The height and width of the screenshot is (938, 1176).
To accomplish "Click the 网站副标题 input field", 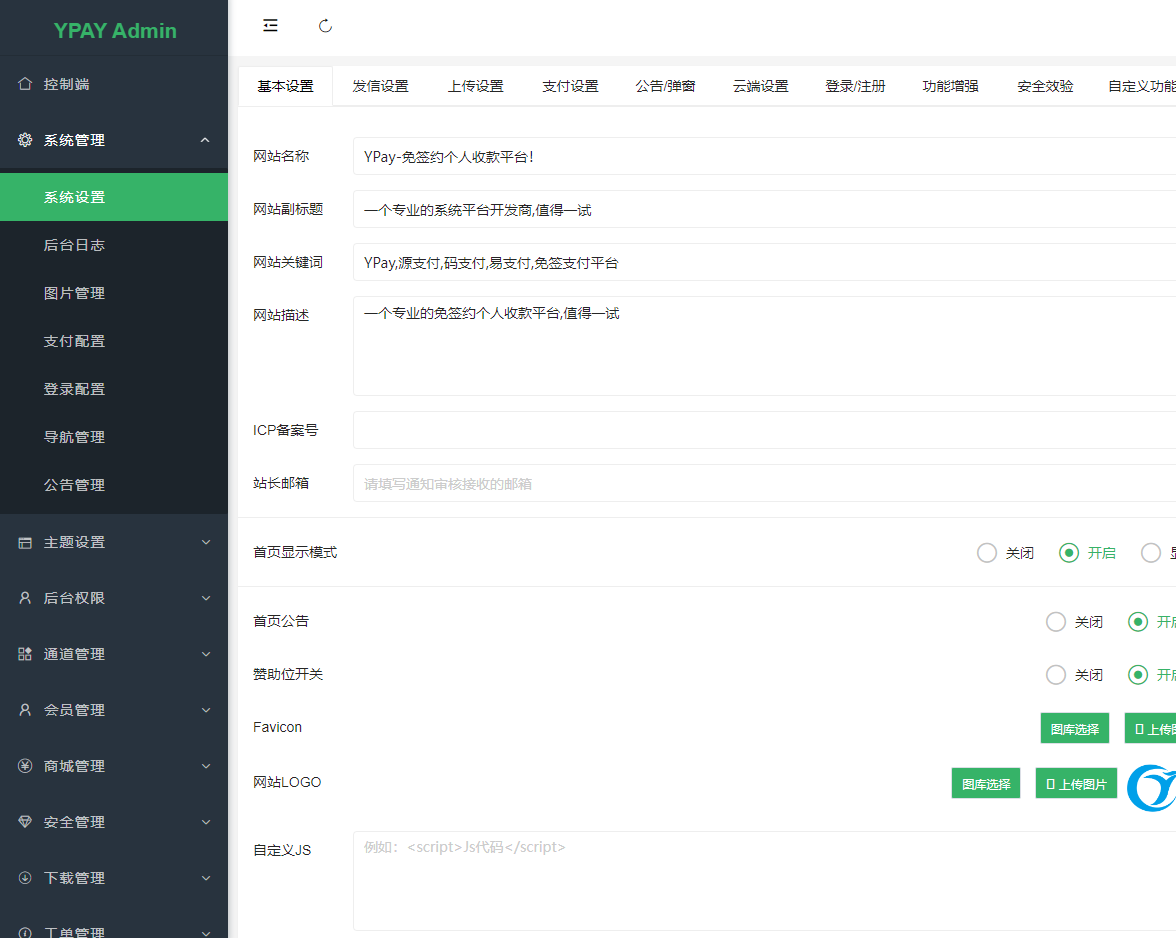I will pyautogui.click(x=764, y=209).
